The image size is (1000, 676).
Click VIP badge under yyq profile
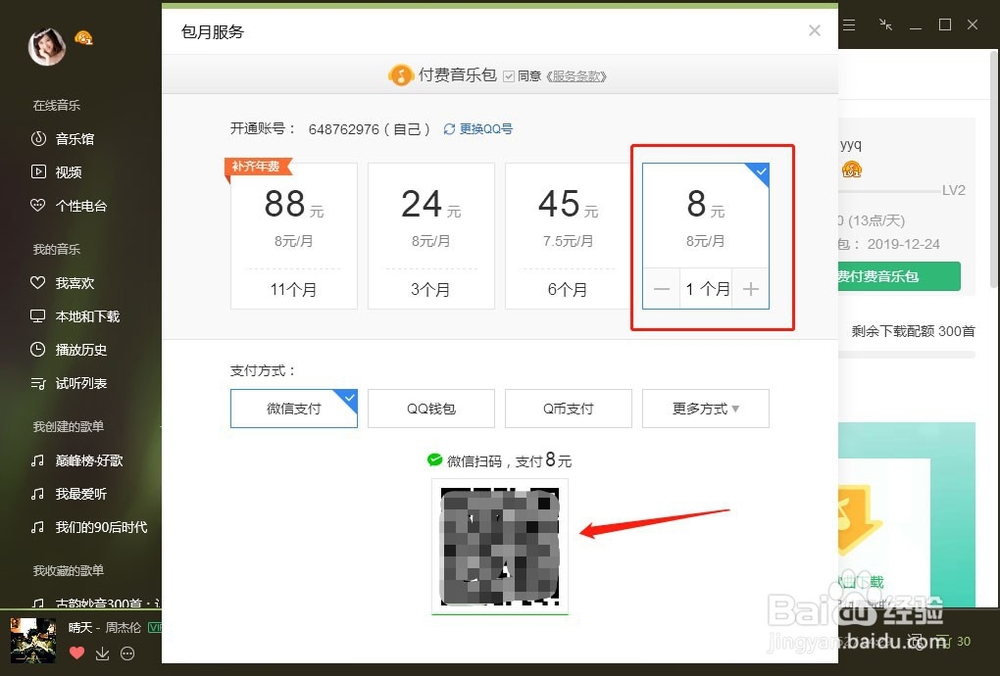[x=851, y=170]
